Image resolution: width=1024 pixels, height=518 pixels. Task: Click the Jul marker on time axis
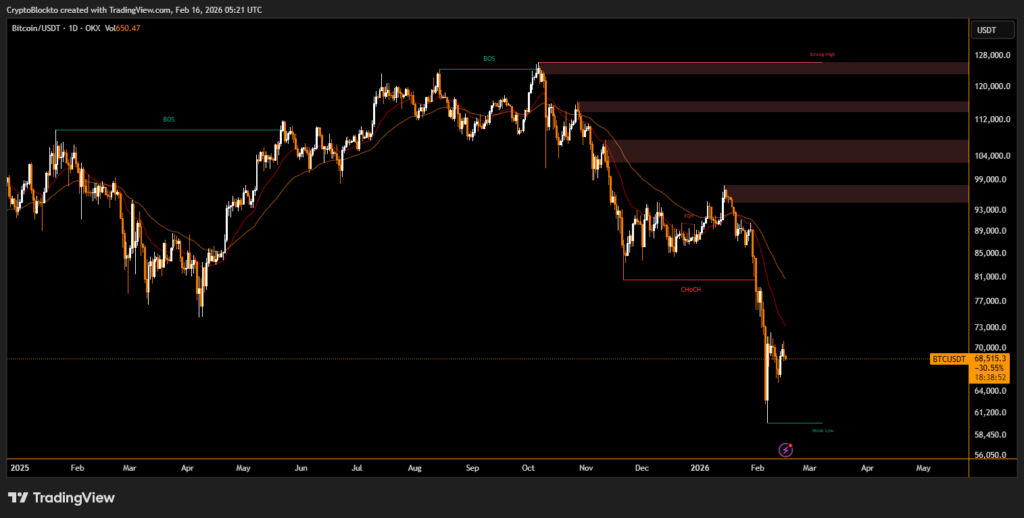[355, 467]
